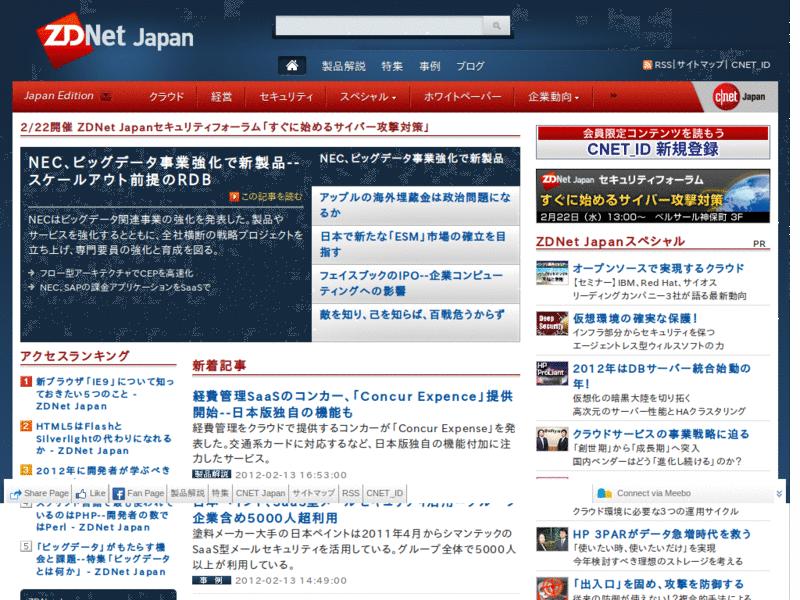
Task: Open the 2/22開催 security forum headline
Action: point(224,127)
